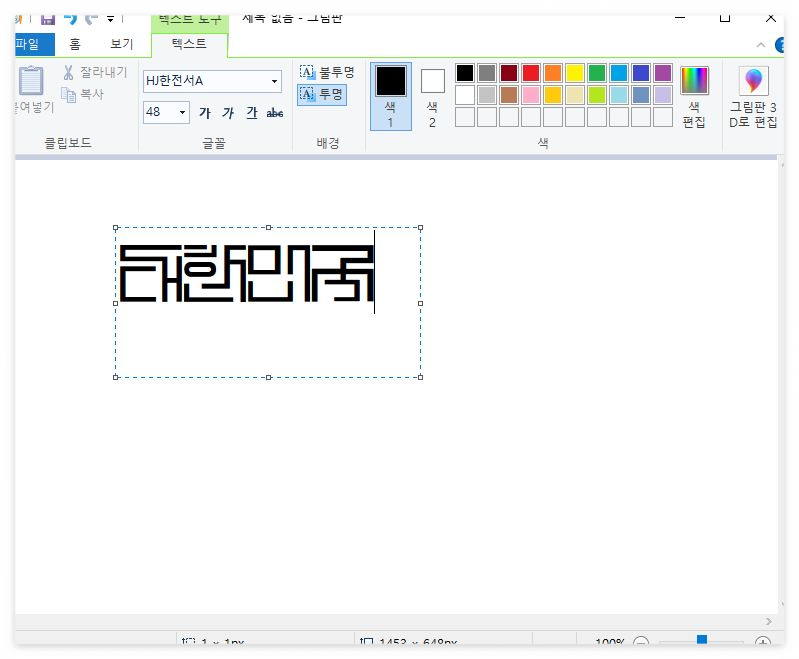Click the Text Tools contextual tab header
The image size is (799, 659).
click(x=190, y=21)
